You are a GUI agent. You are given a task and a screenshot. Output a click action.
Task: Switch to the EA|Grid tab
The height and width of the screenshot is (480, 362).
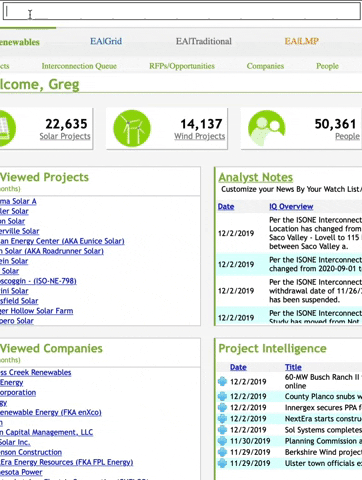pyautogui.click(x=106, y=41)
